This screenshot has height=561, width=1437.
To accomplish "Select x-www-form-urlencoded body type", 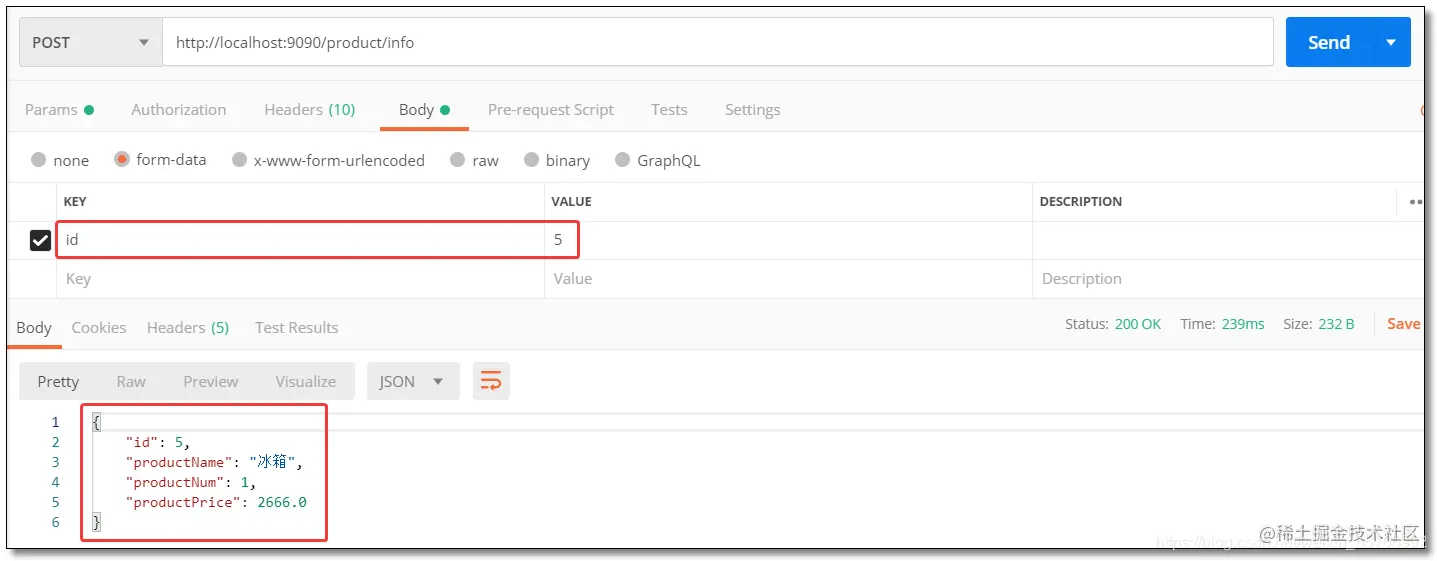I will [329, 160].
